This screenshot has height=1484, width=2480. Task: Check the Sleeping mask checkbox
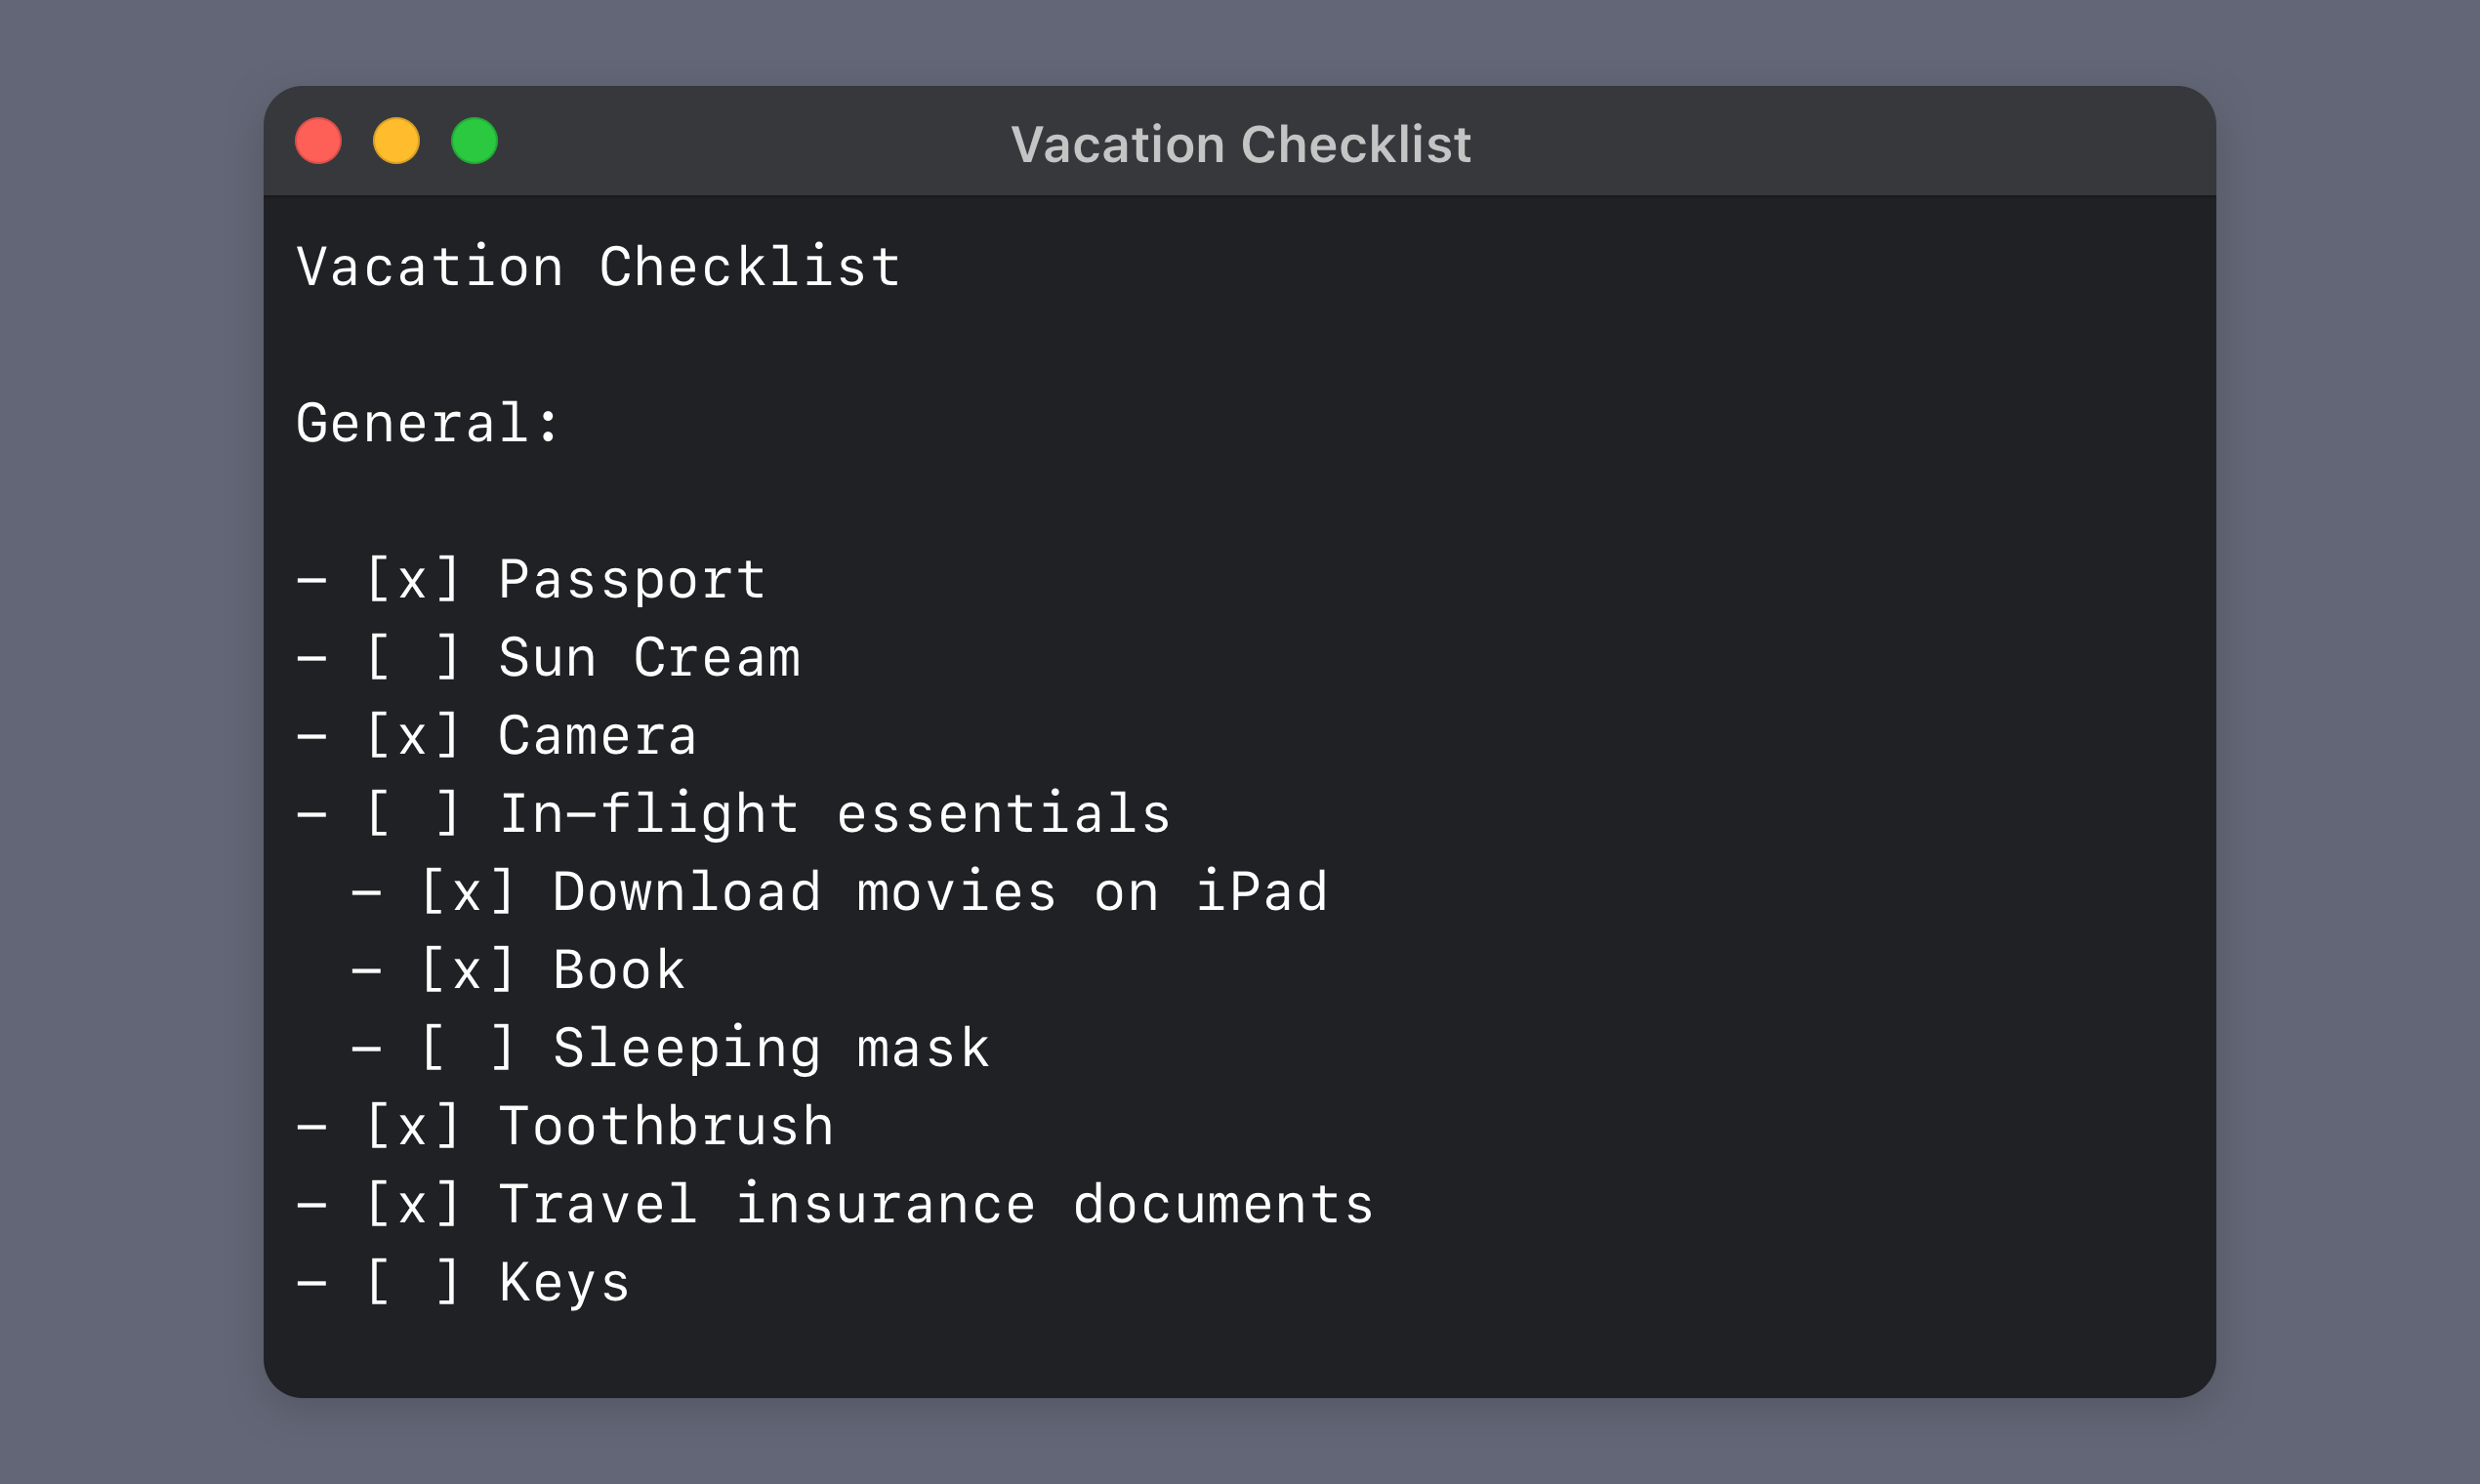pyautogui.click(x=467, y=1047)
